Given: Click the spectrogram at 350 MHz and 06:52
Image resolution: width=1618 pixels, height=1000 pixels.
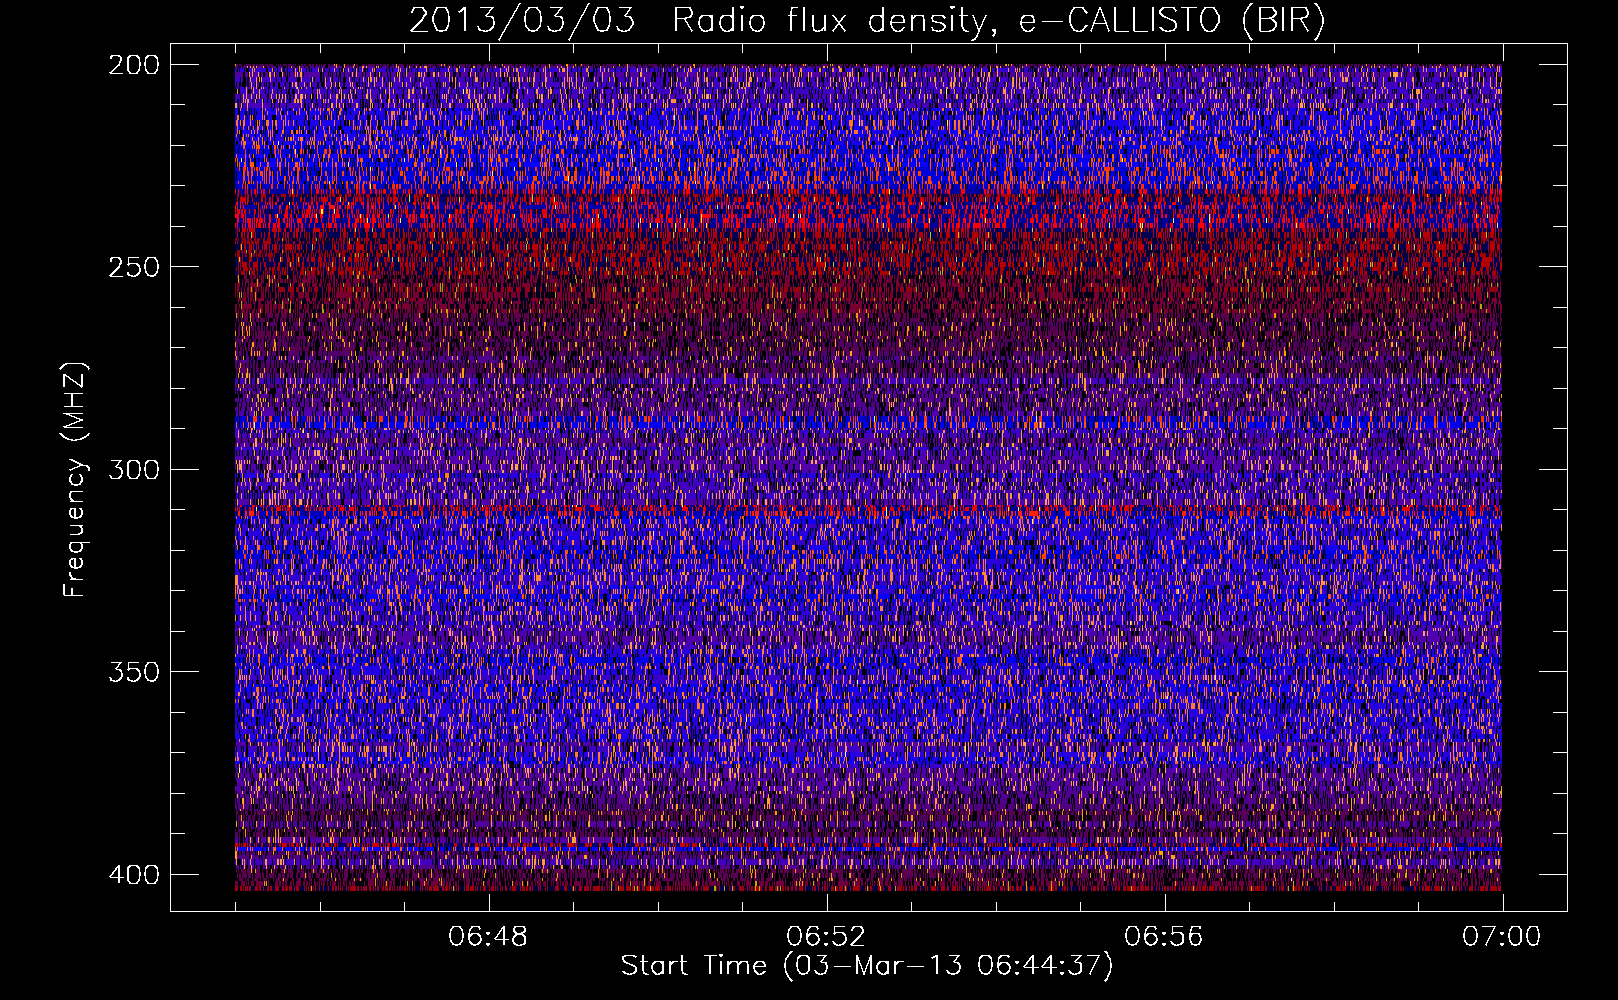Looking at the screenshot, I should [826, 671].
